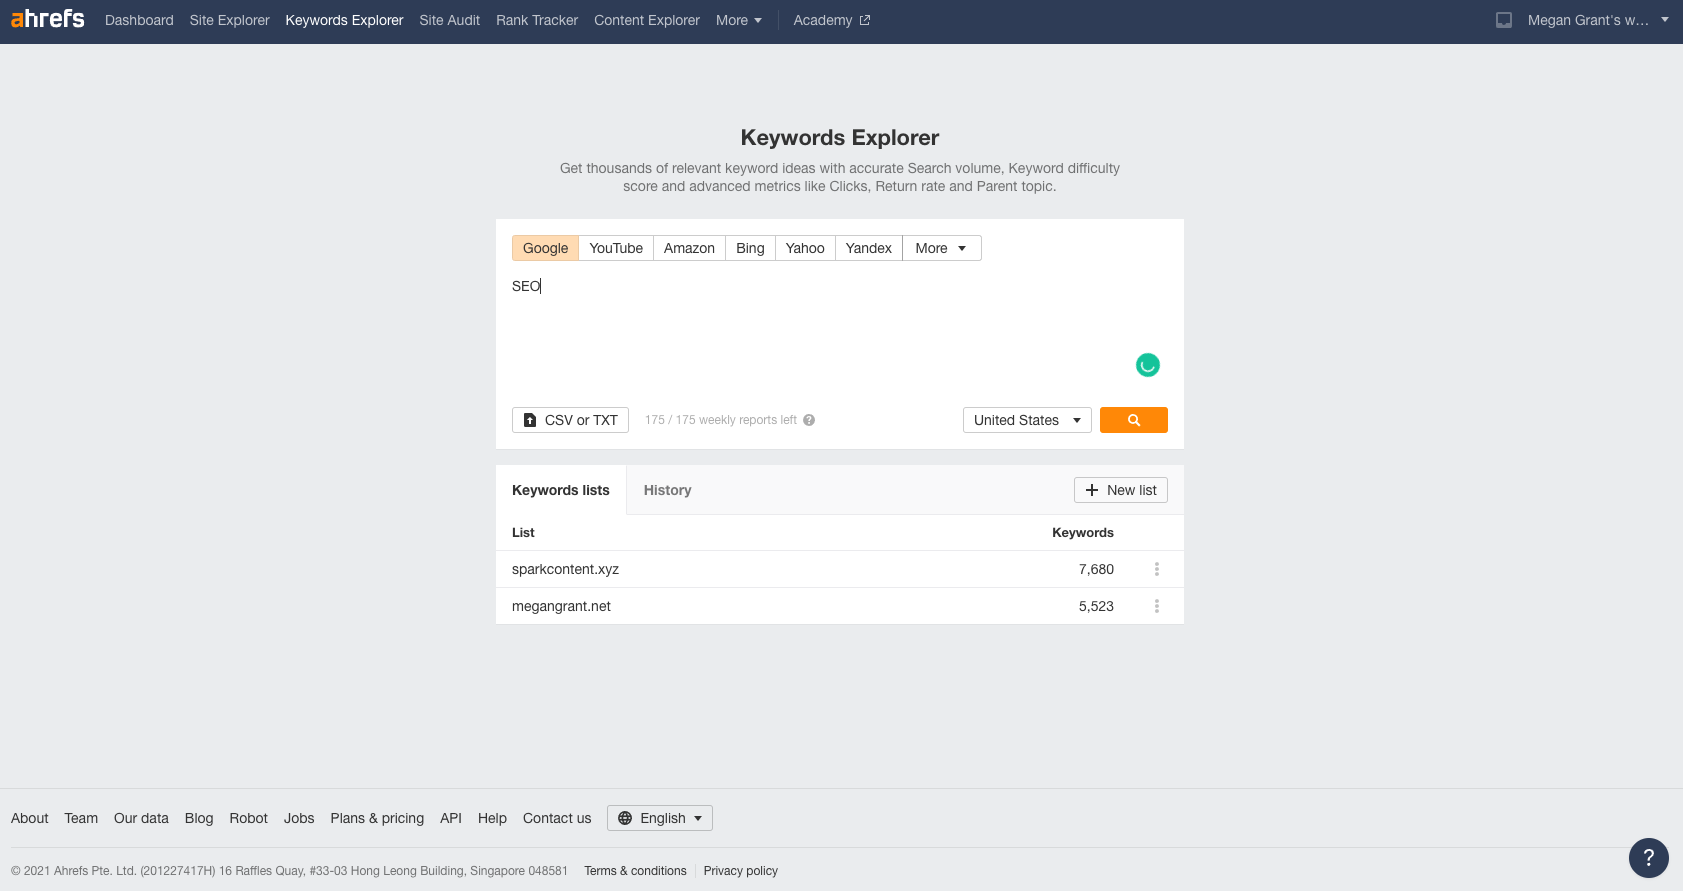This screenshot has width=1683, height=891.
Task: Select the Google search engine tab
Action: coord(545,248)
